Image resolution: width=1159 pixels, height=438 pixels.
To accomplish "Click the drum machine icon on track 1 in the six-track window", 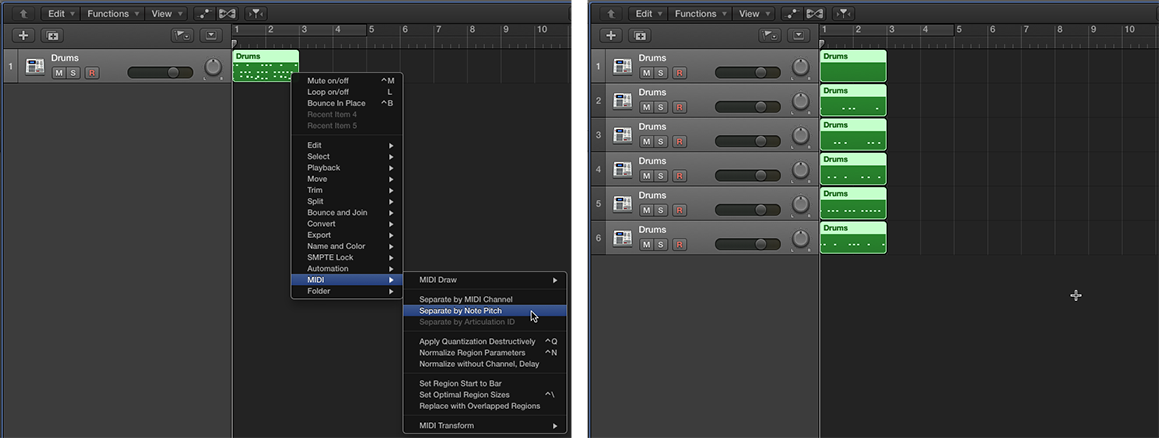I will coord(622,66).
